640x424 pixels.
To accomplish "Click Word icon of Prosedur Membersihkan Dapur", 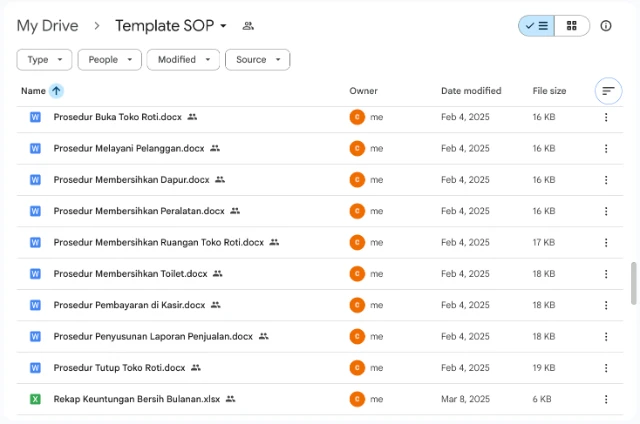I will pyautogui.click(x=35, y=180).
